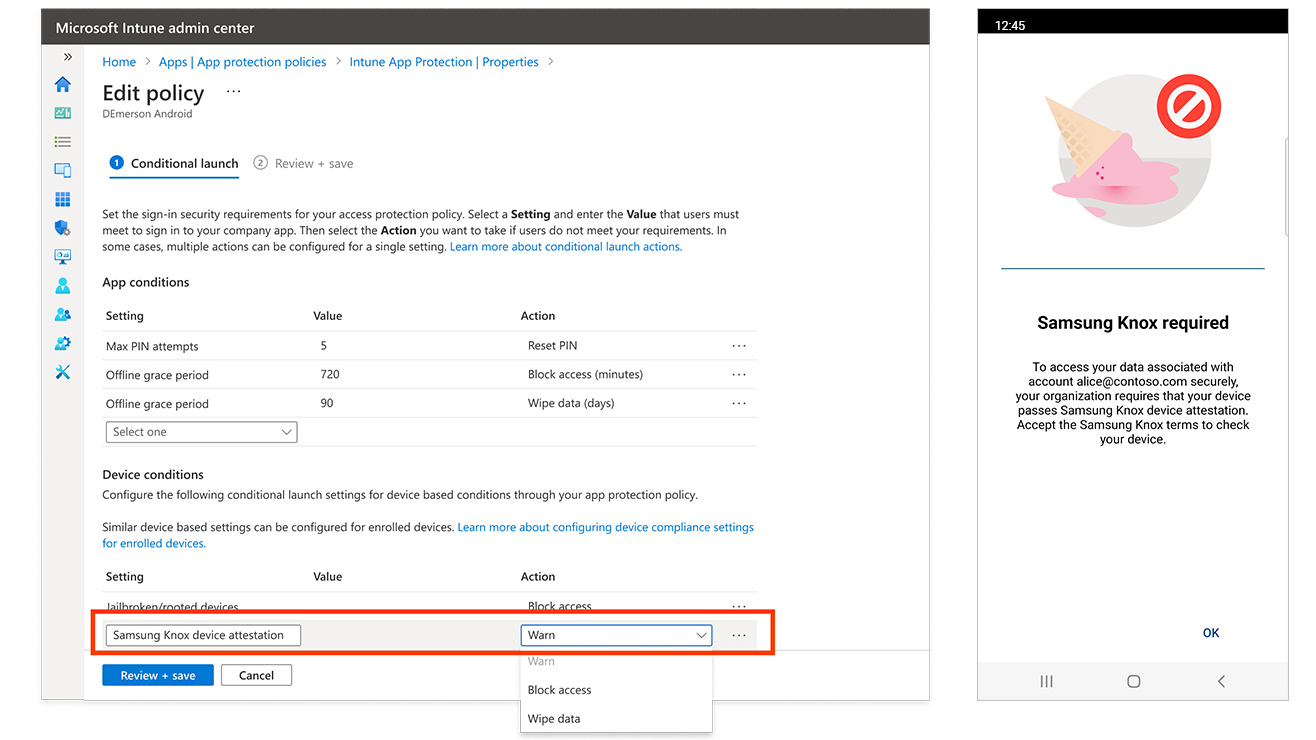Open Learn more about conditional launch actions

tap(566, 247)
